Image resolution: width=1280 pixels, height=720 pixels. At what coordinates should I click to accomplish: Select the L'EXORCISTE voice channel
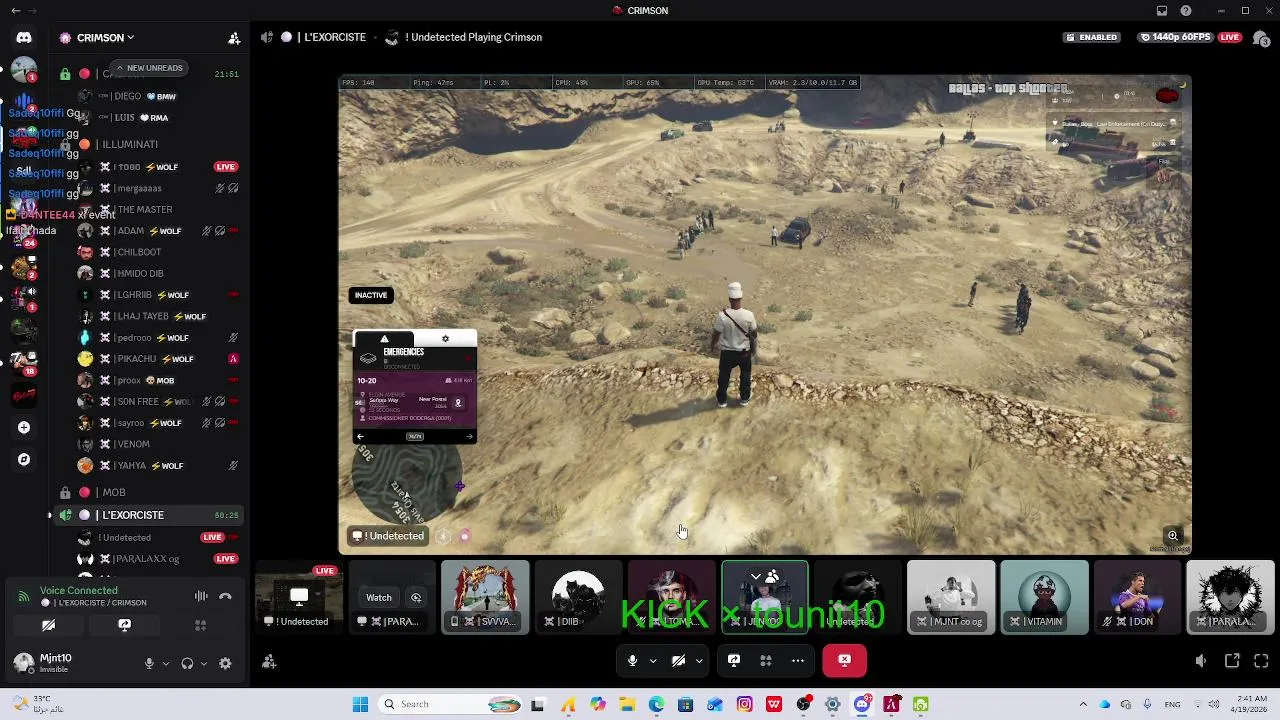(x=150, y=515)
